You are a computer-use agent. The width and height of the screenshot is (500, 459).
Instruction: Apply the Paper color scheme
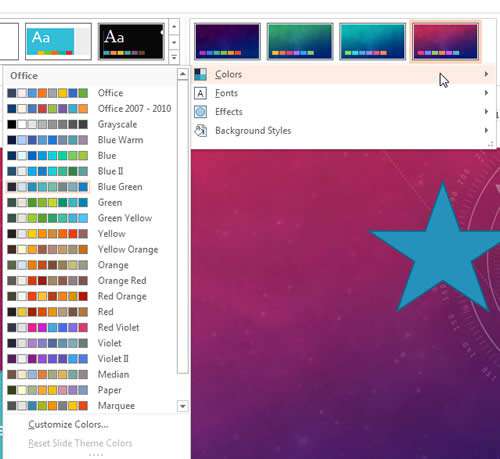(91, 390)
